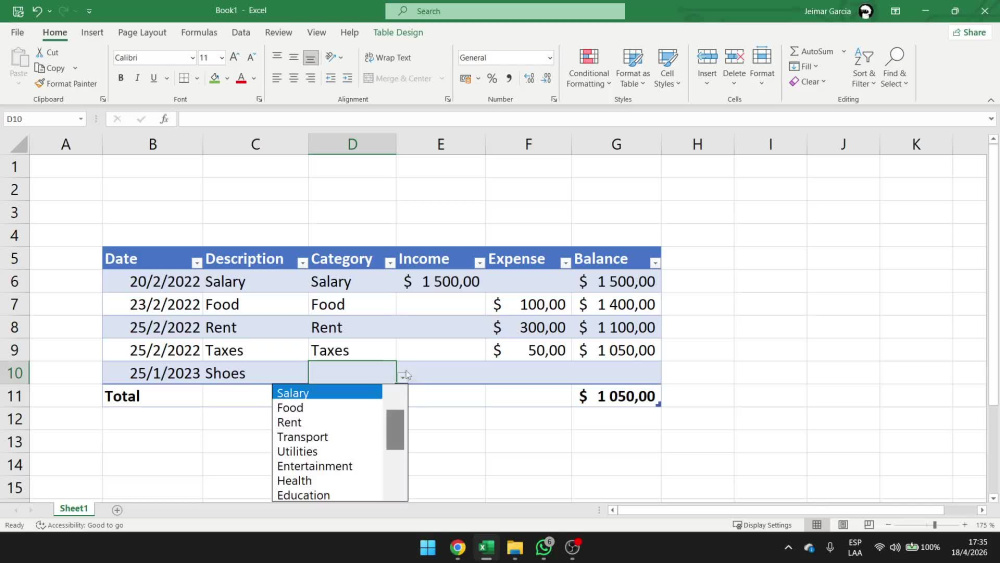
Task: Open the Fill menu in Editing group
Action: pos(804,66)
